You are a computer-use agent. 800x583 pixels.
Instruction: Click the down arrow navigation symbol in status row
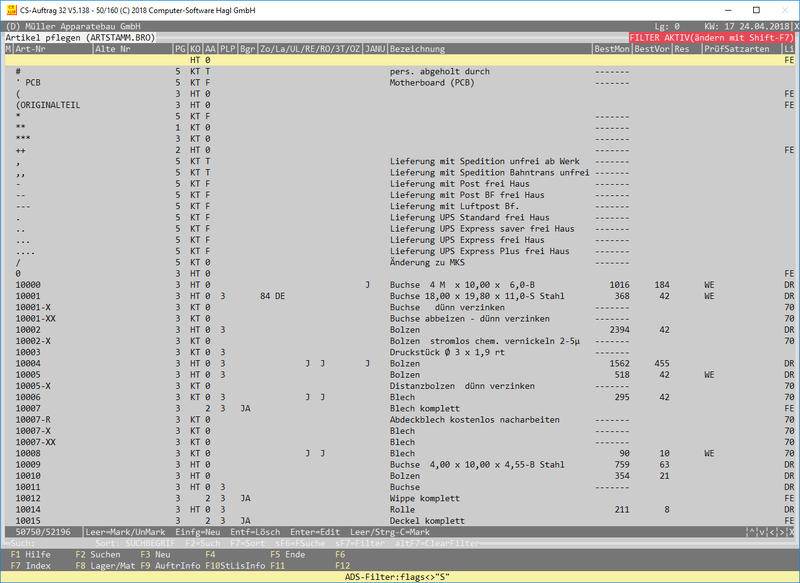[760, 532]
